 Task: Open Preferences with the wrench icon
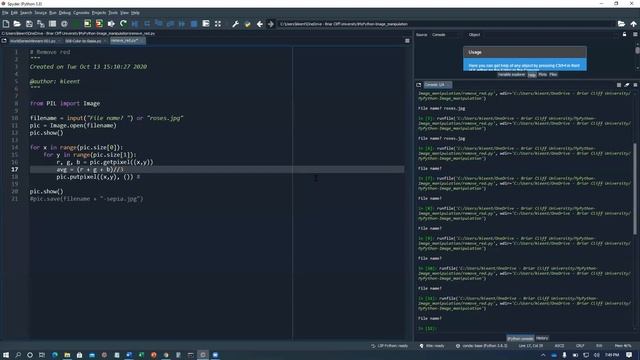point(236,24)
